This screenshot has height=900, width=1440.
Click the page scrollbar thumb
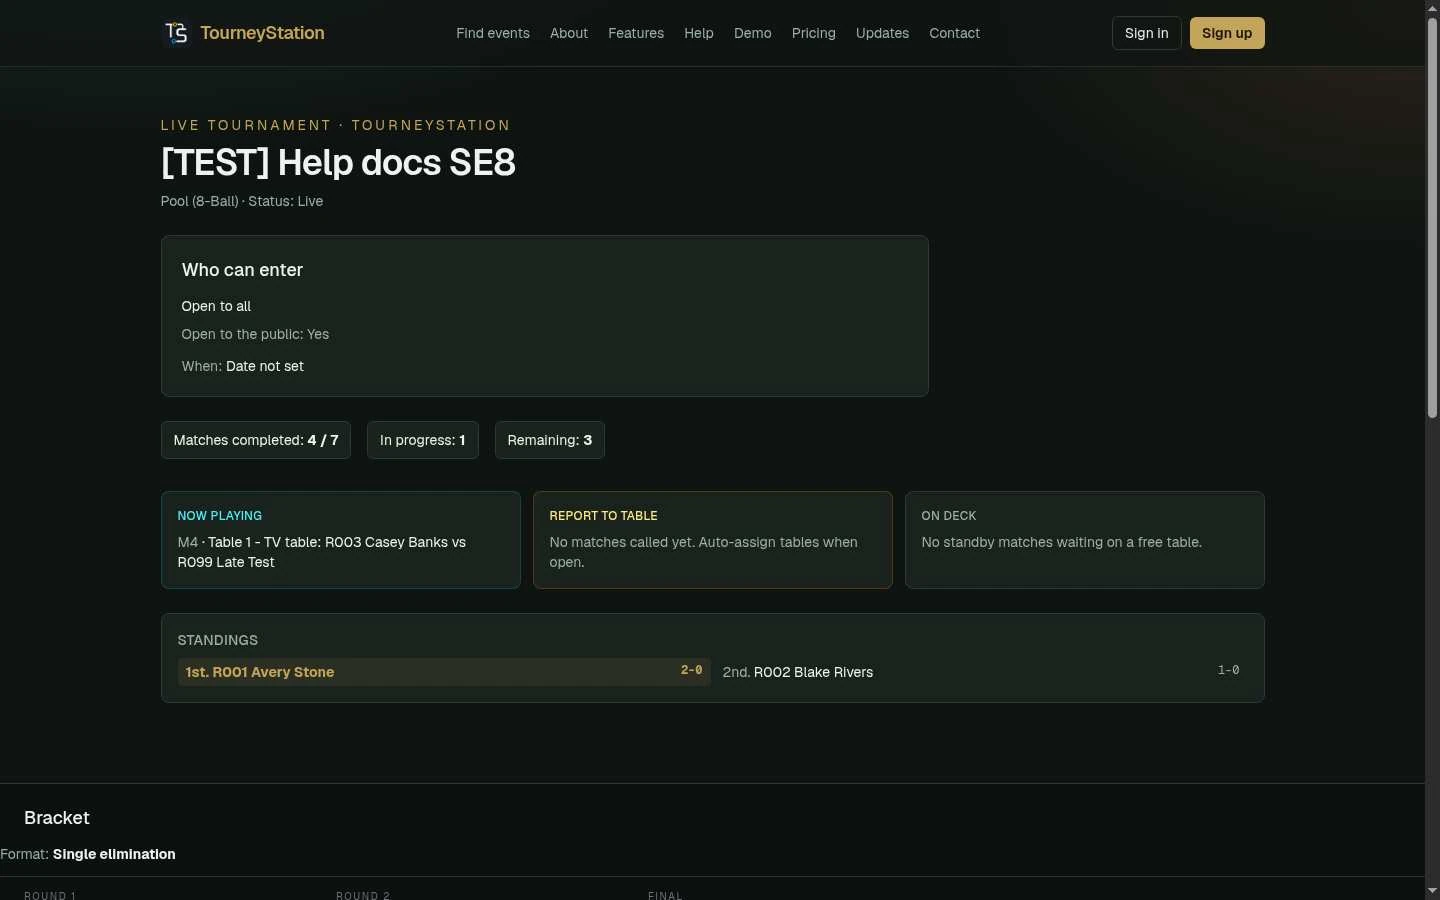click(1432, 218)
